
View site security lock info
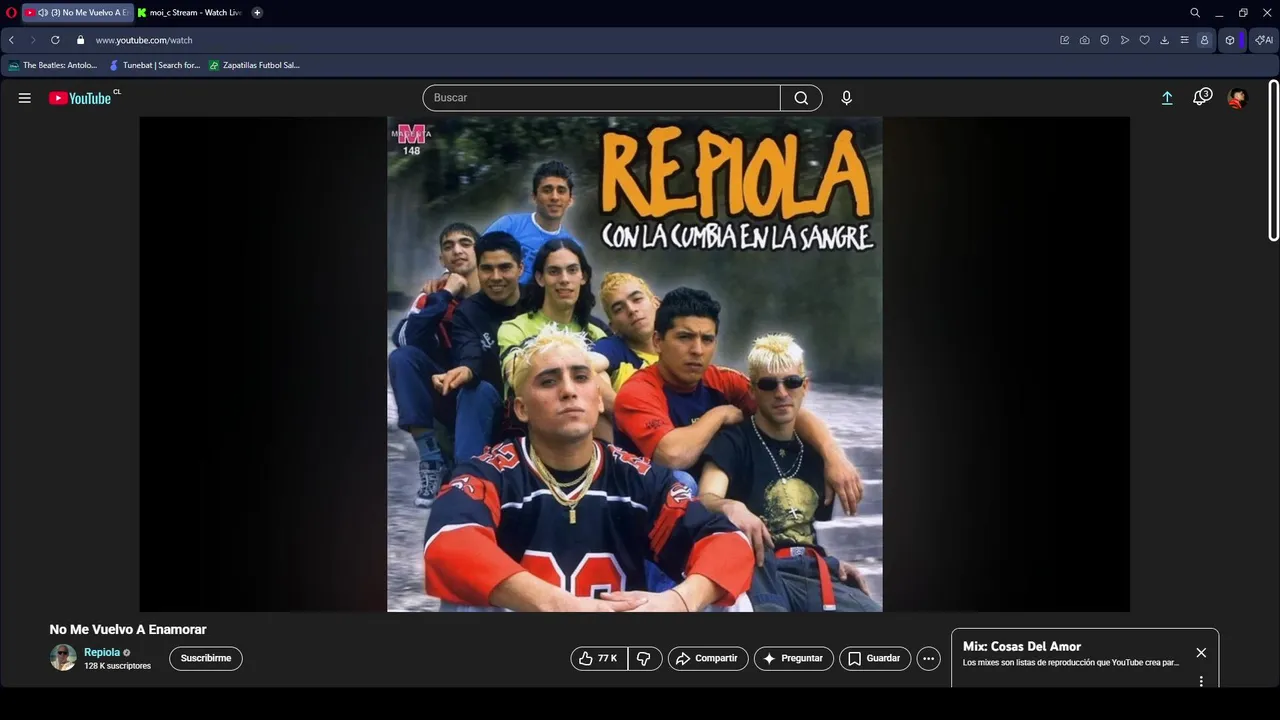pyautogui.click(x=81, y=40)
